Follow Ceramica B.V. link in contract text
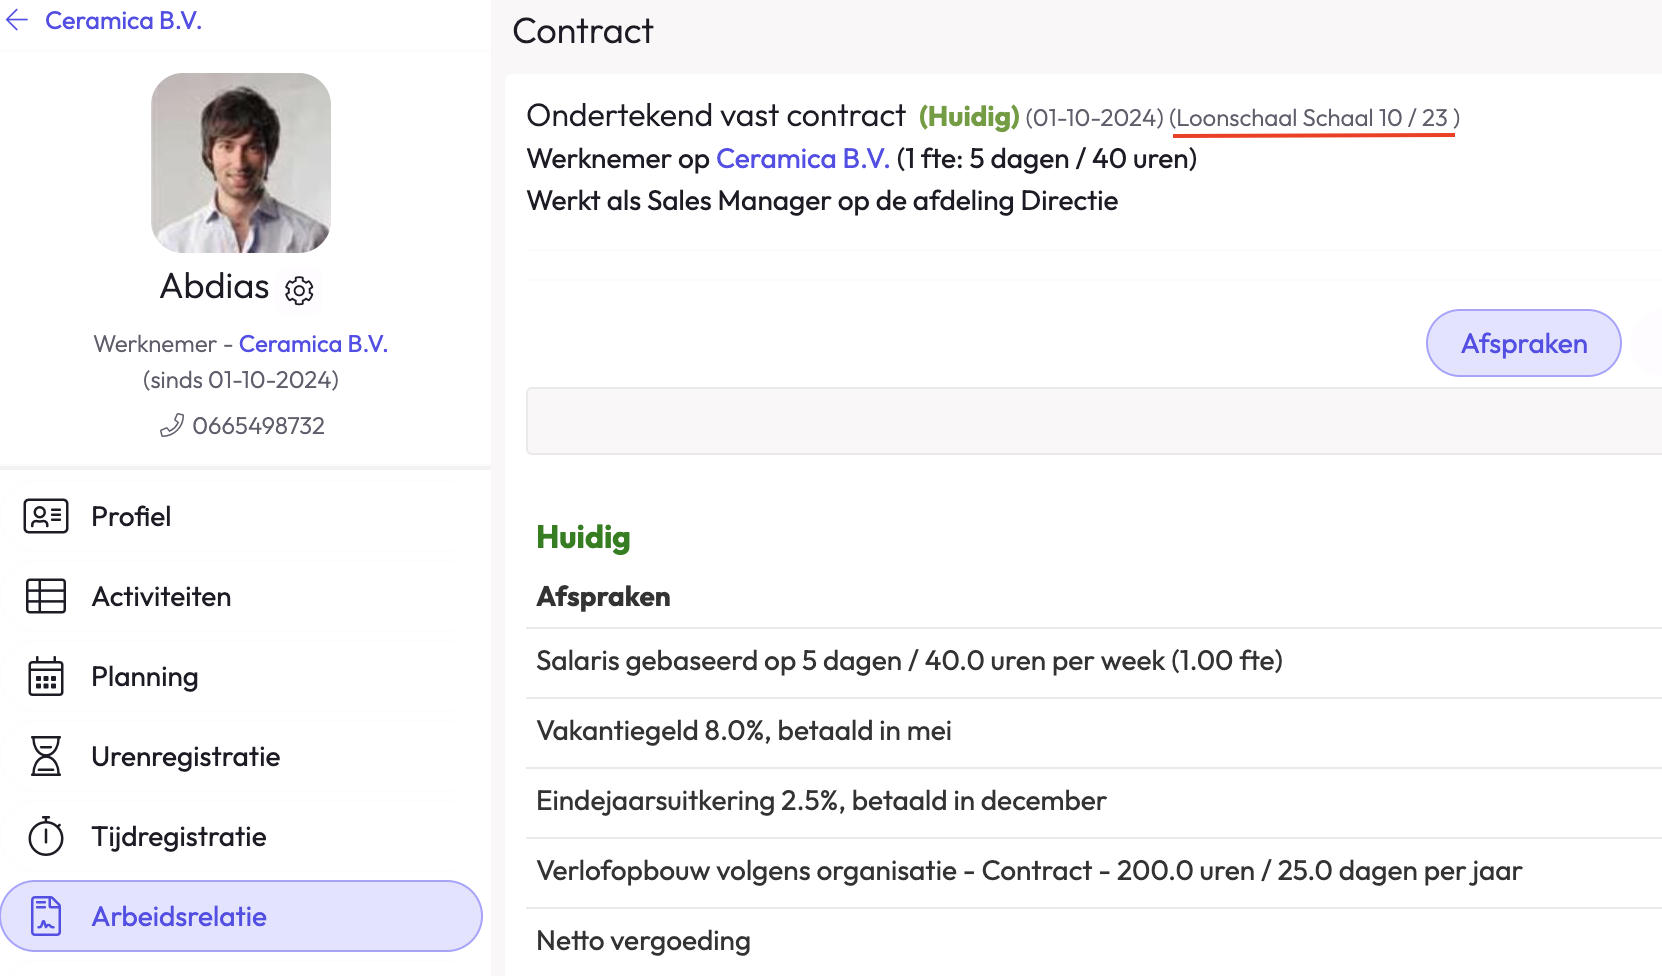Viewport: 1662px width, 976px height. click(802, 159)
